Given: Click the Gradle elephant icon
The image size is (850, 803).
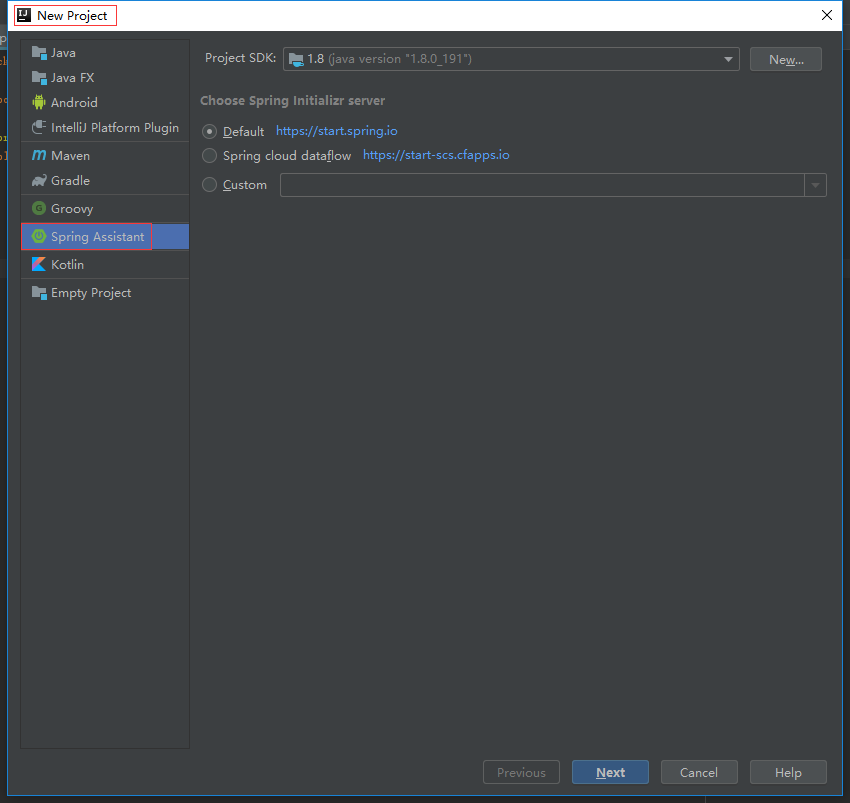Looking at the screenshot, I should click(39, 181).
